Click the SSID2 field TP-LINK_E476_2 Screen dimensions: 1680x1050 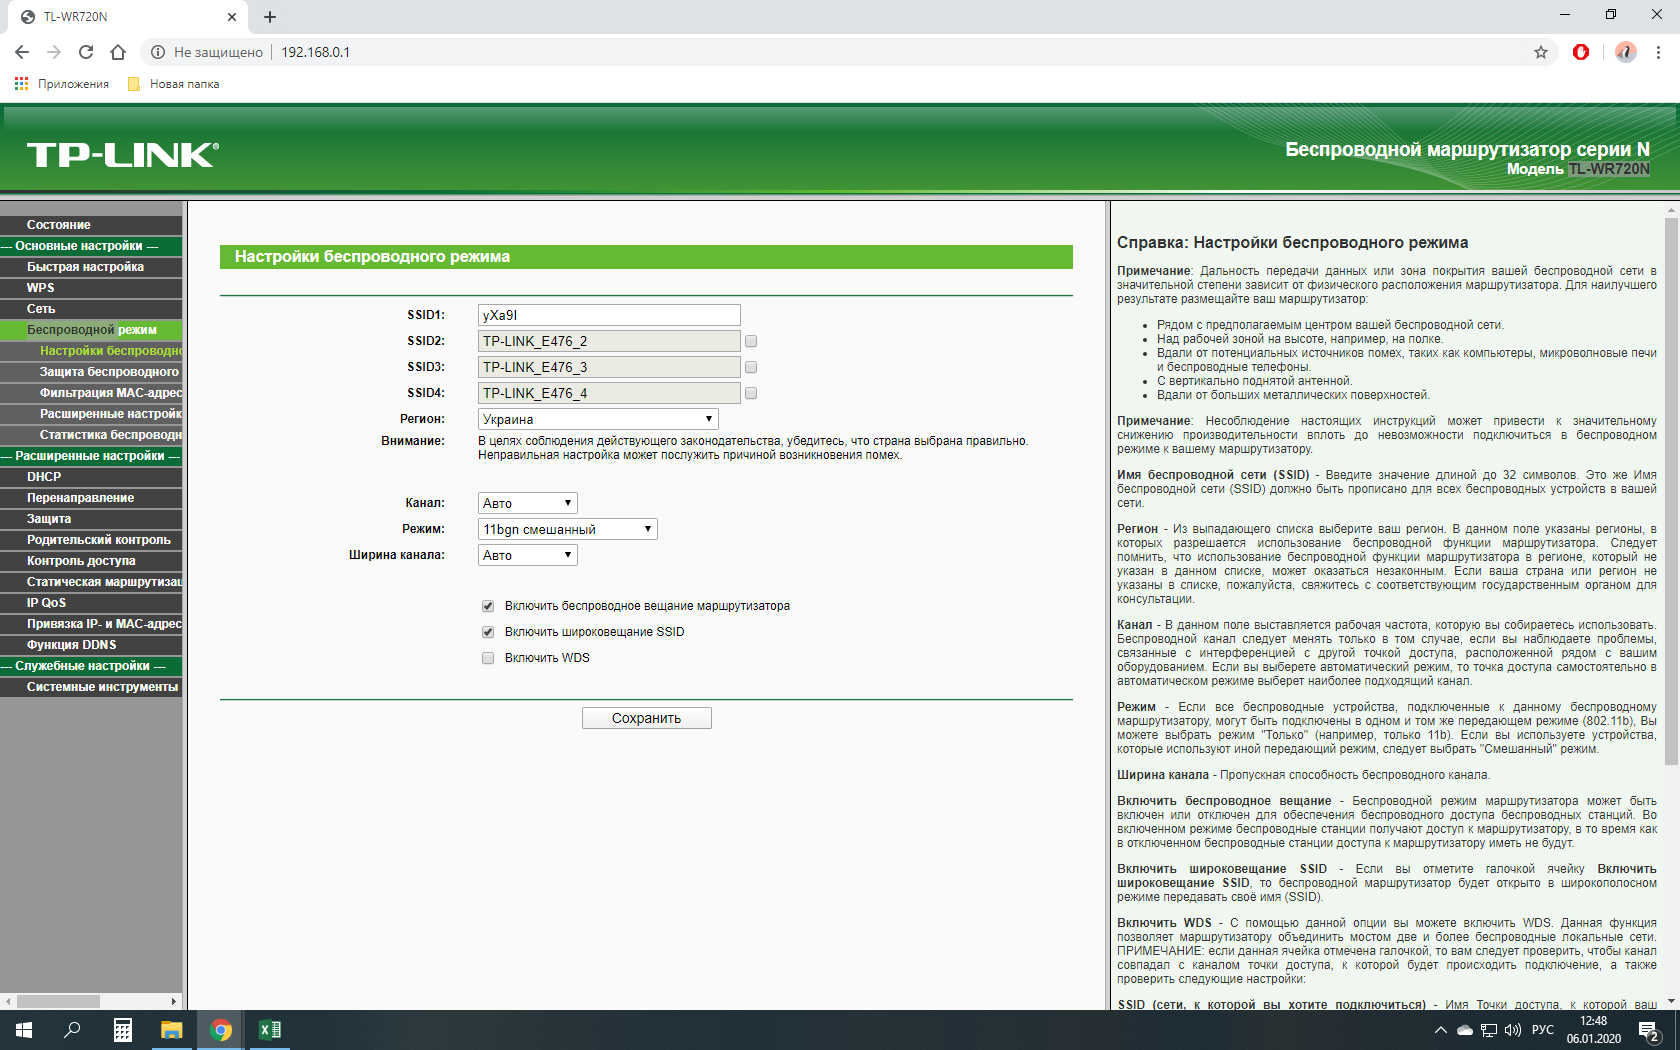pyautogui.click(x=609, y=341)
